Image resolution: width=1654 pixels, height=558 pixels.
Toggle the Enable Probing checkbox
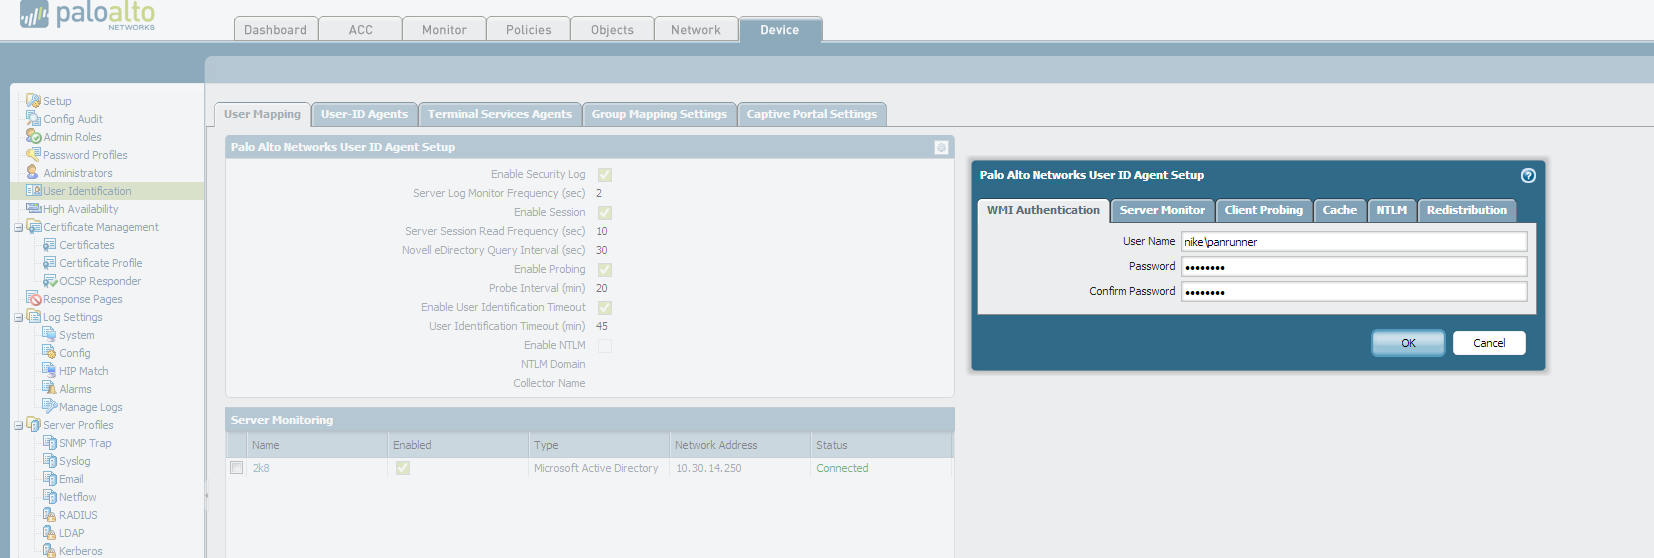click(x=605, y=270)
